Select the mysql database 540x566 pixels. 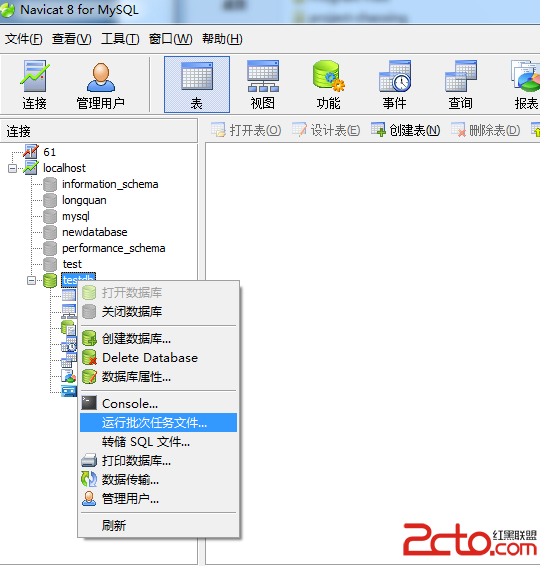point(76,216)
